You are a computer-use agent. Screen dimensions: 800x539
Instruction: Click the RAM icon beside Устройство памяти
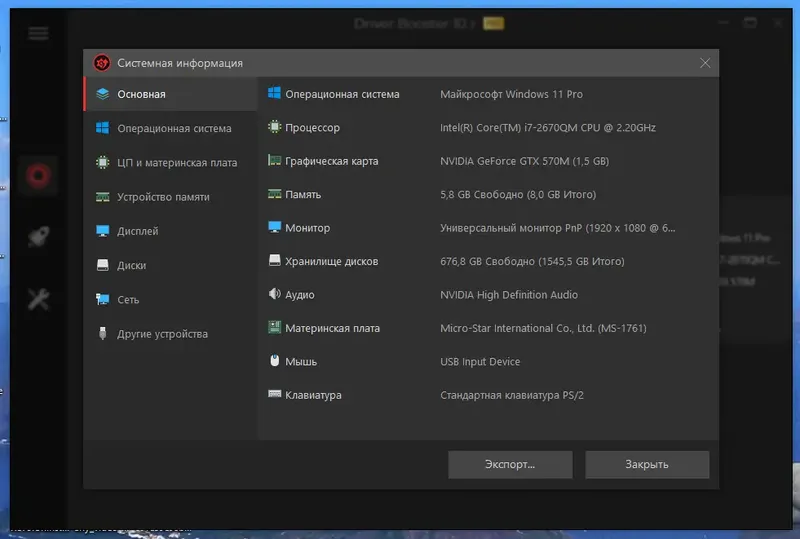(103, 197)
